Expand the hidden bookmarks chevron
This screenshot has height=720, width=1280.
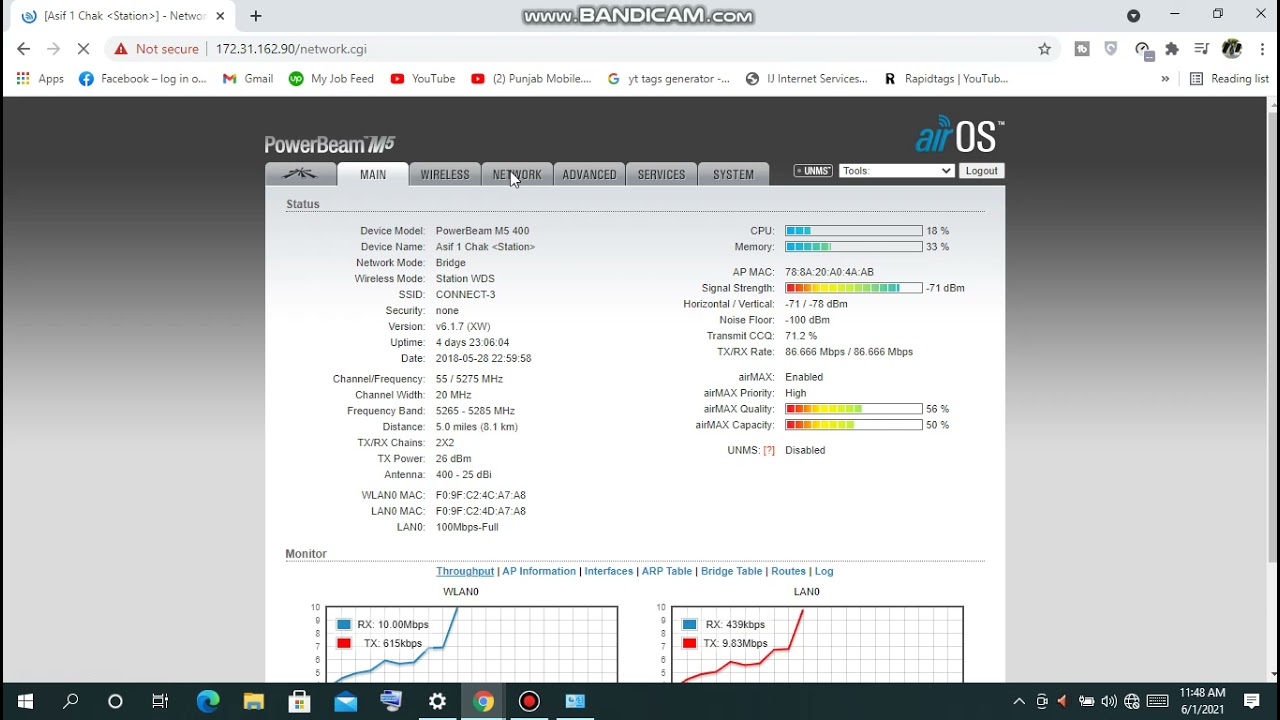tap(1165, 79)
